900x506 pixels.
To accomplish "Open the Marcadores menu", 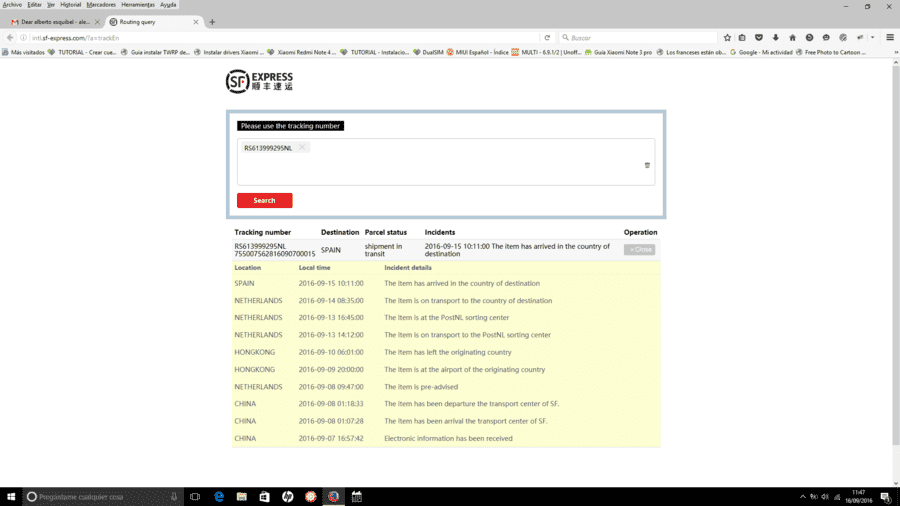I will pos(101,5).
